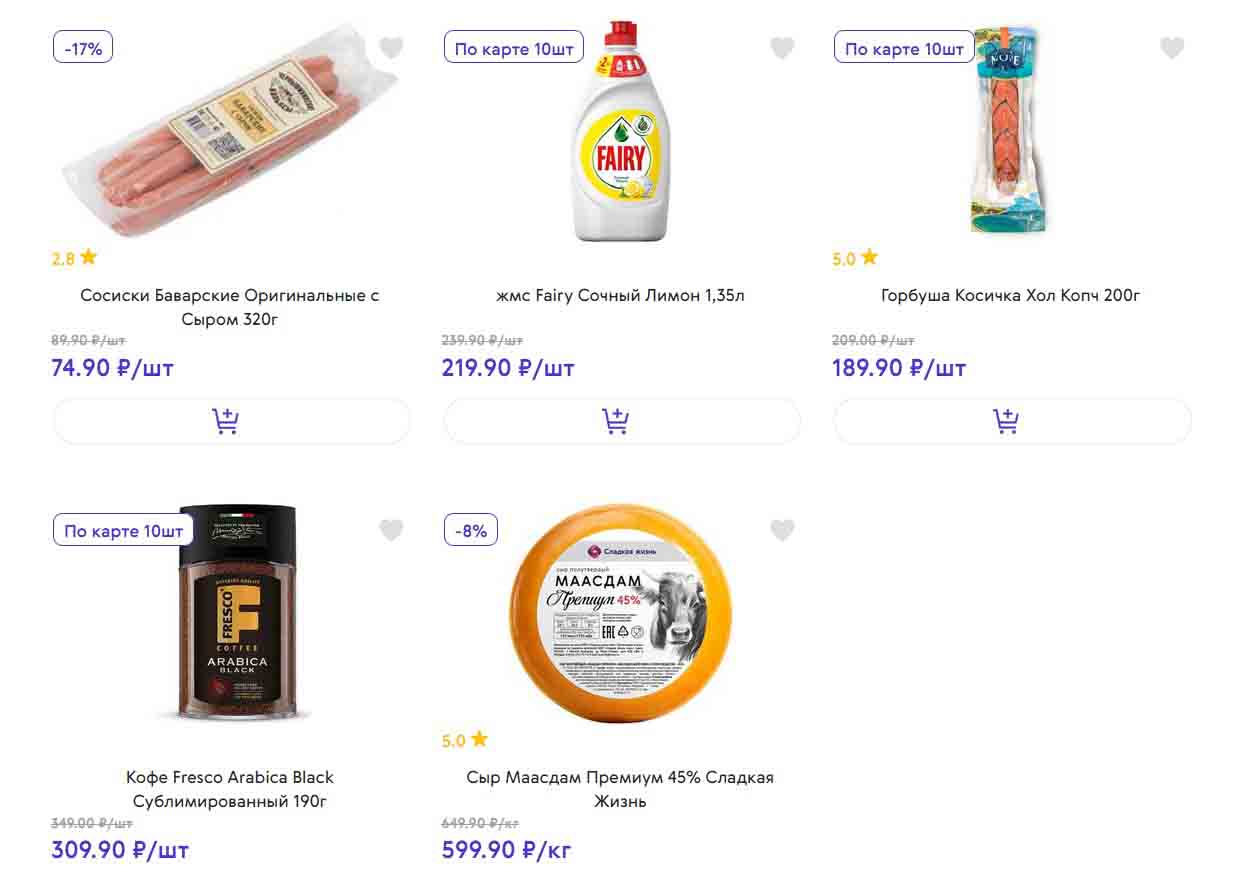Image resolution: width=1241 pixels, height=877 pixels.
Task: Open Сыр Маасдам Премиум product title
Action: click(620, 789)
